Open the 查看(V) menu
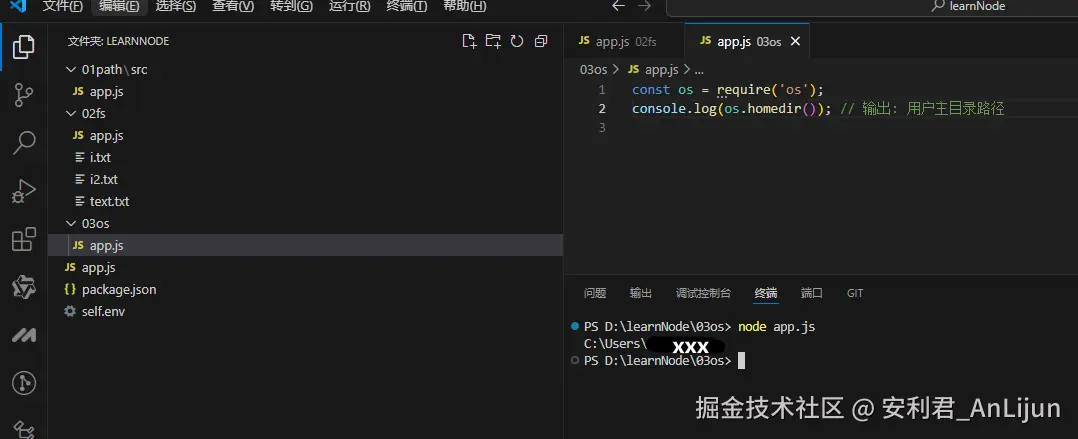 click(x=232, y=6)
